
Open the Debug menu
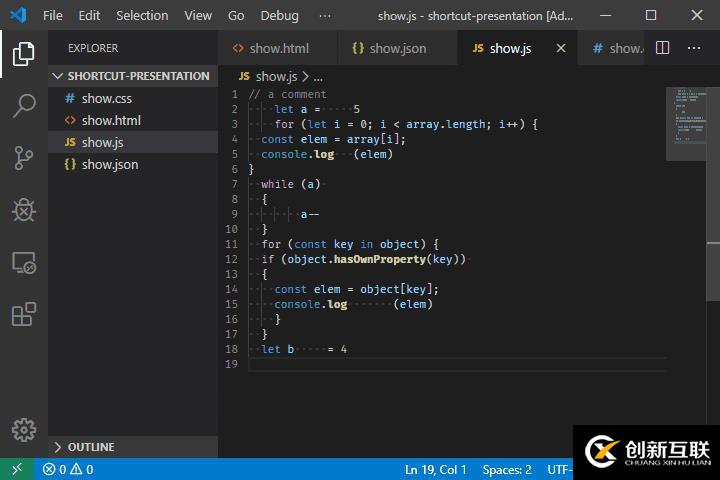[x=279, y=16]
